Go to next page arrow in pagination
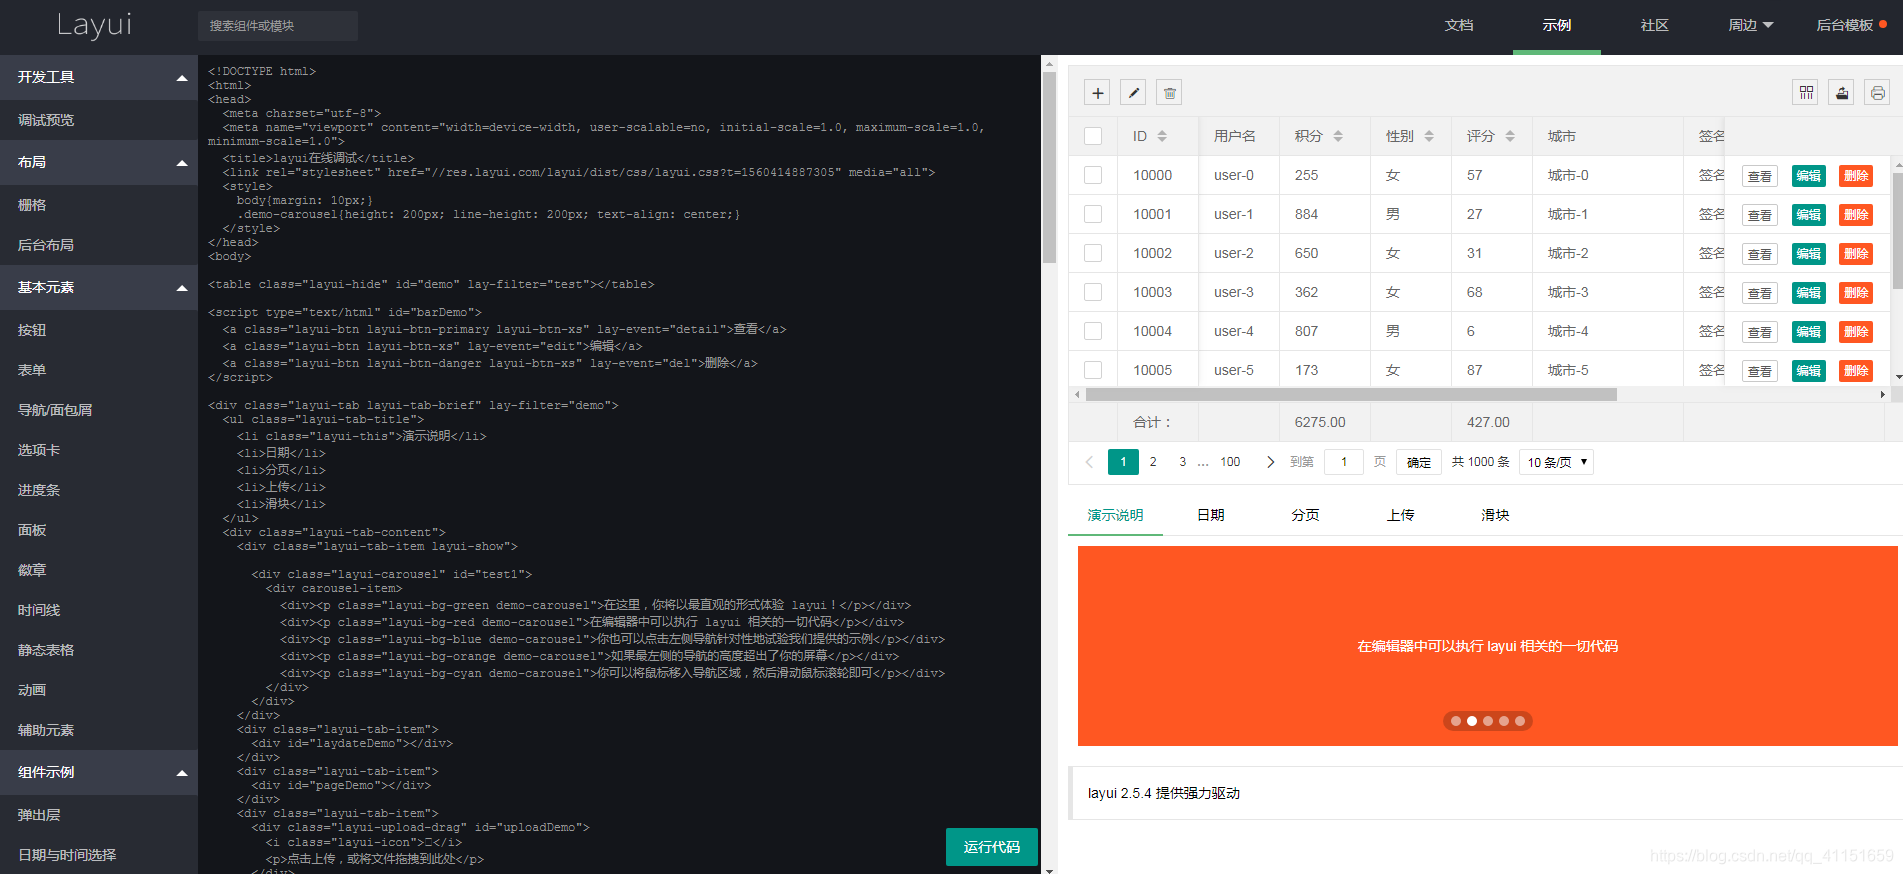 point(1270,462)
